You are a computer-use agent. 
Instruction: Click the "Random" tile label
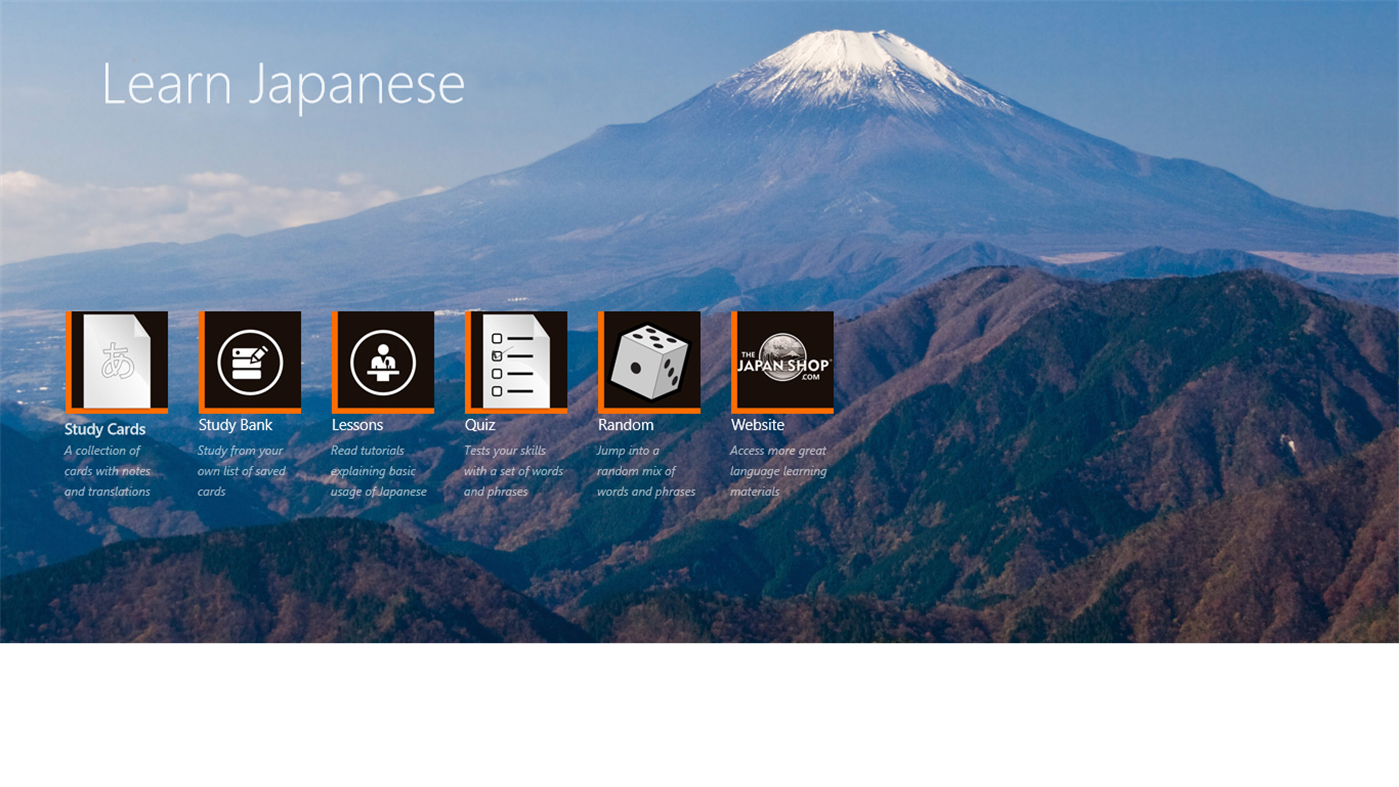(625, 425)
